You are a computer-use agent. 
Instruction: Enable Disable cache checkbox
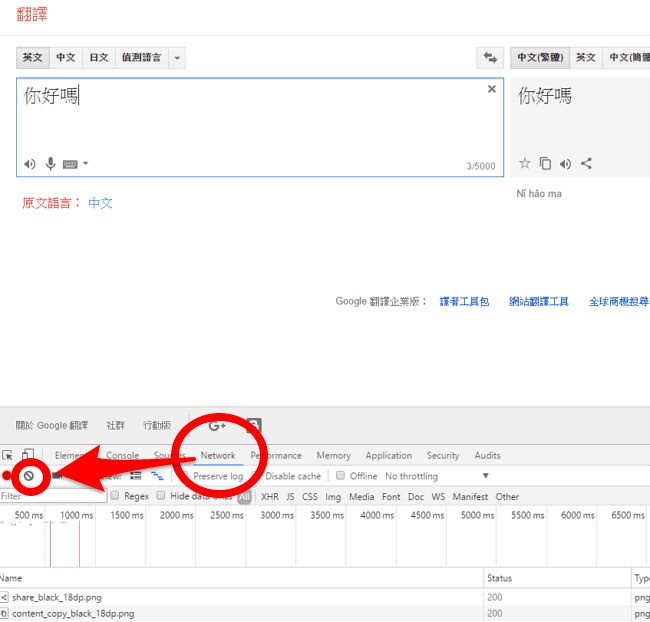(x=256, y=475)
